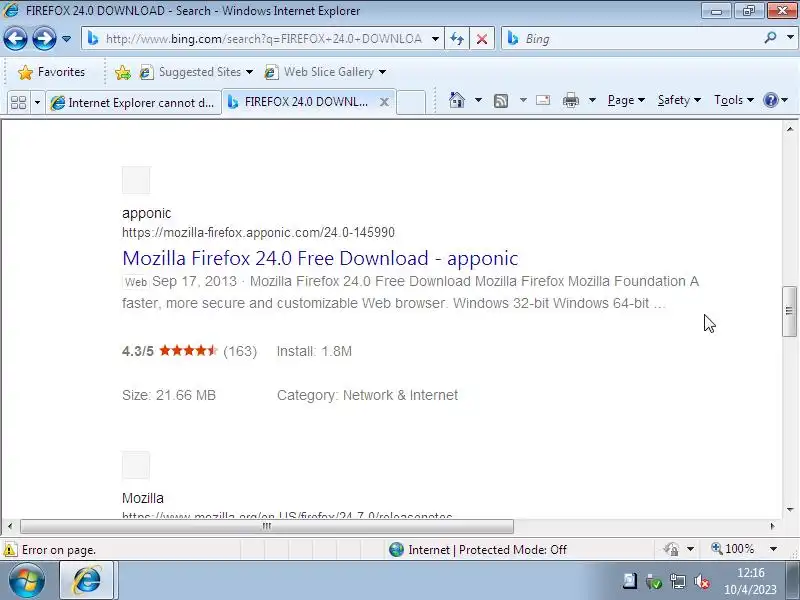Expand the feeds dropdown arrow

click(x=523, y=100)
